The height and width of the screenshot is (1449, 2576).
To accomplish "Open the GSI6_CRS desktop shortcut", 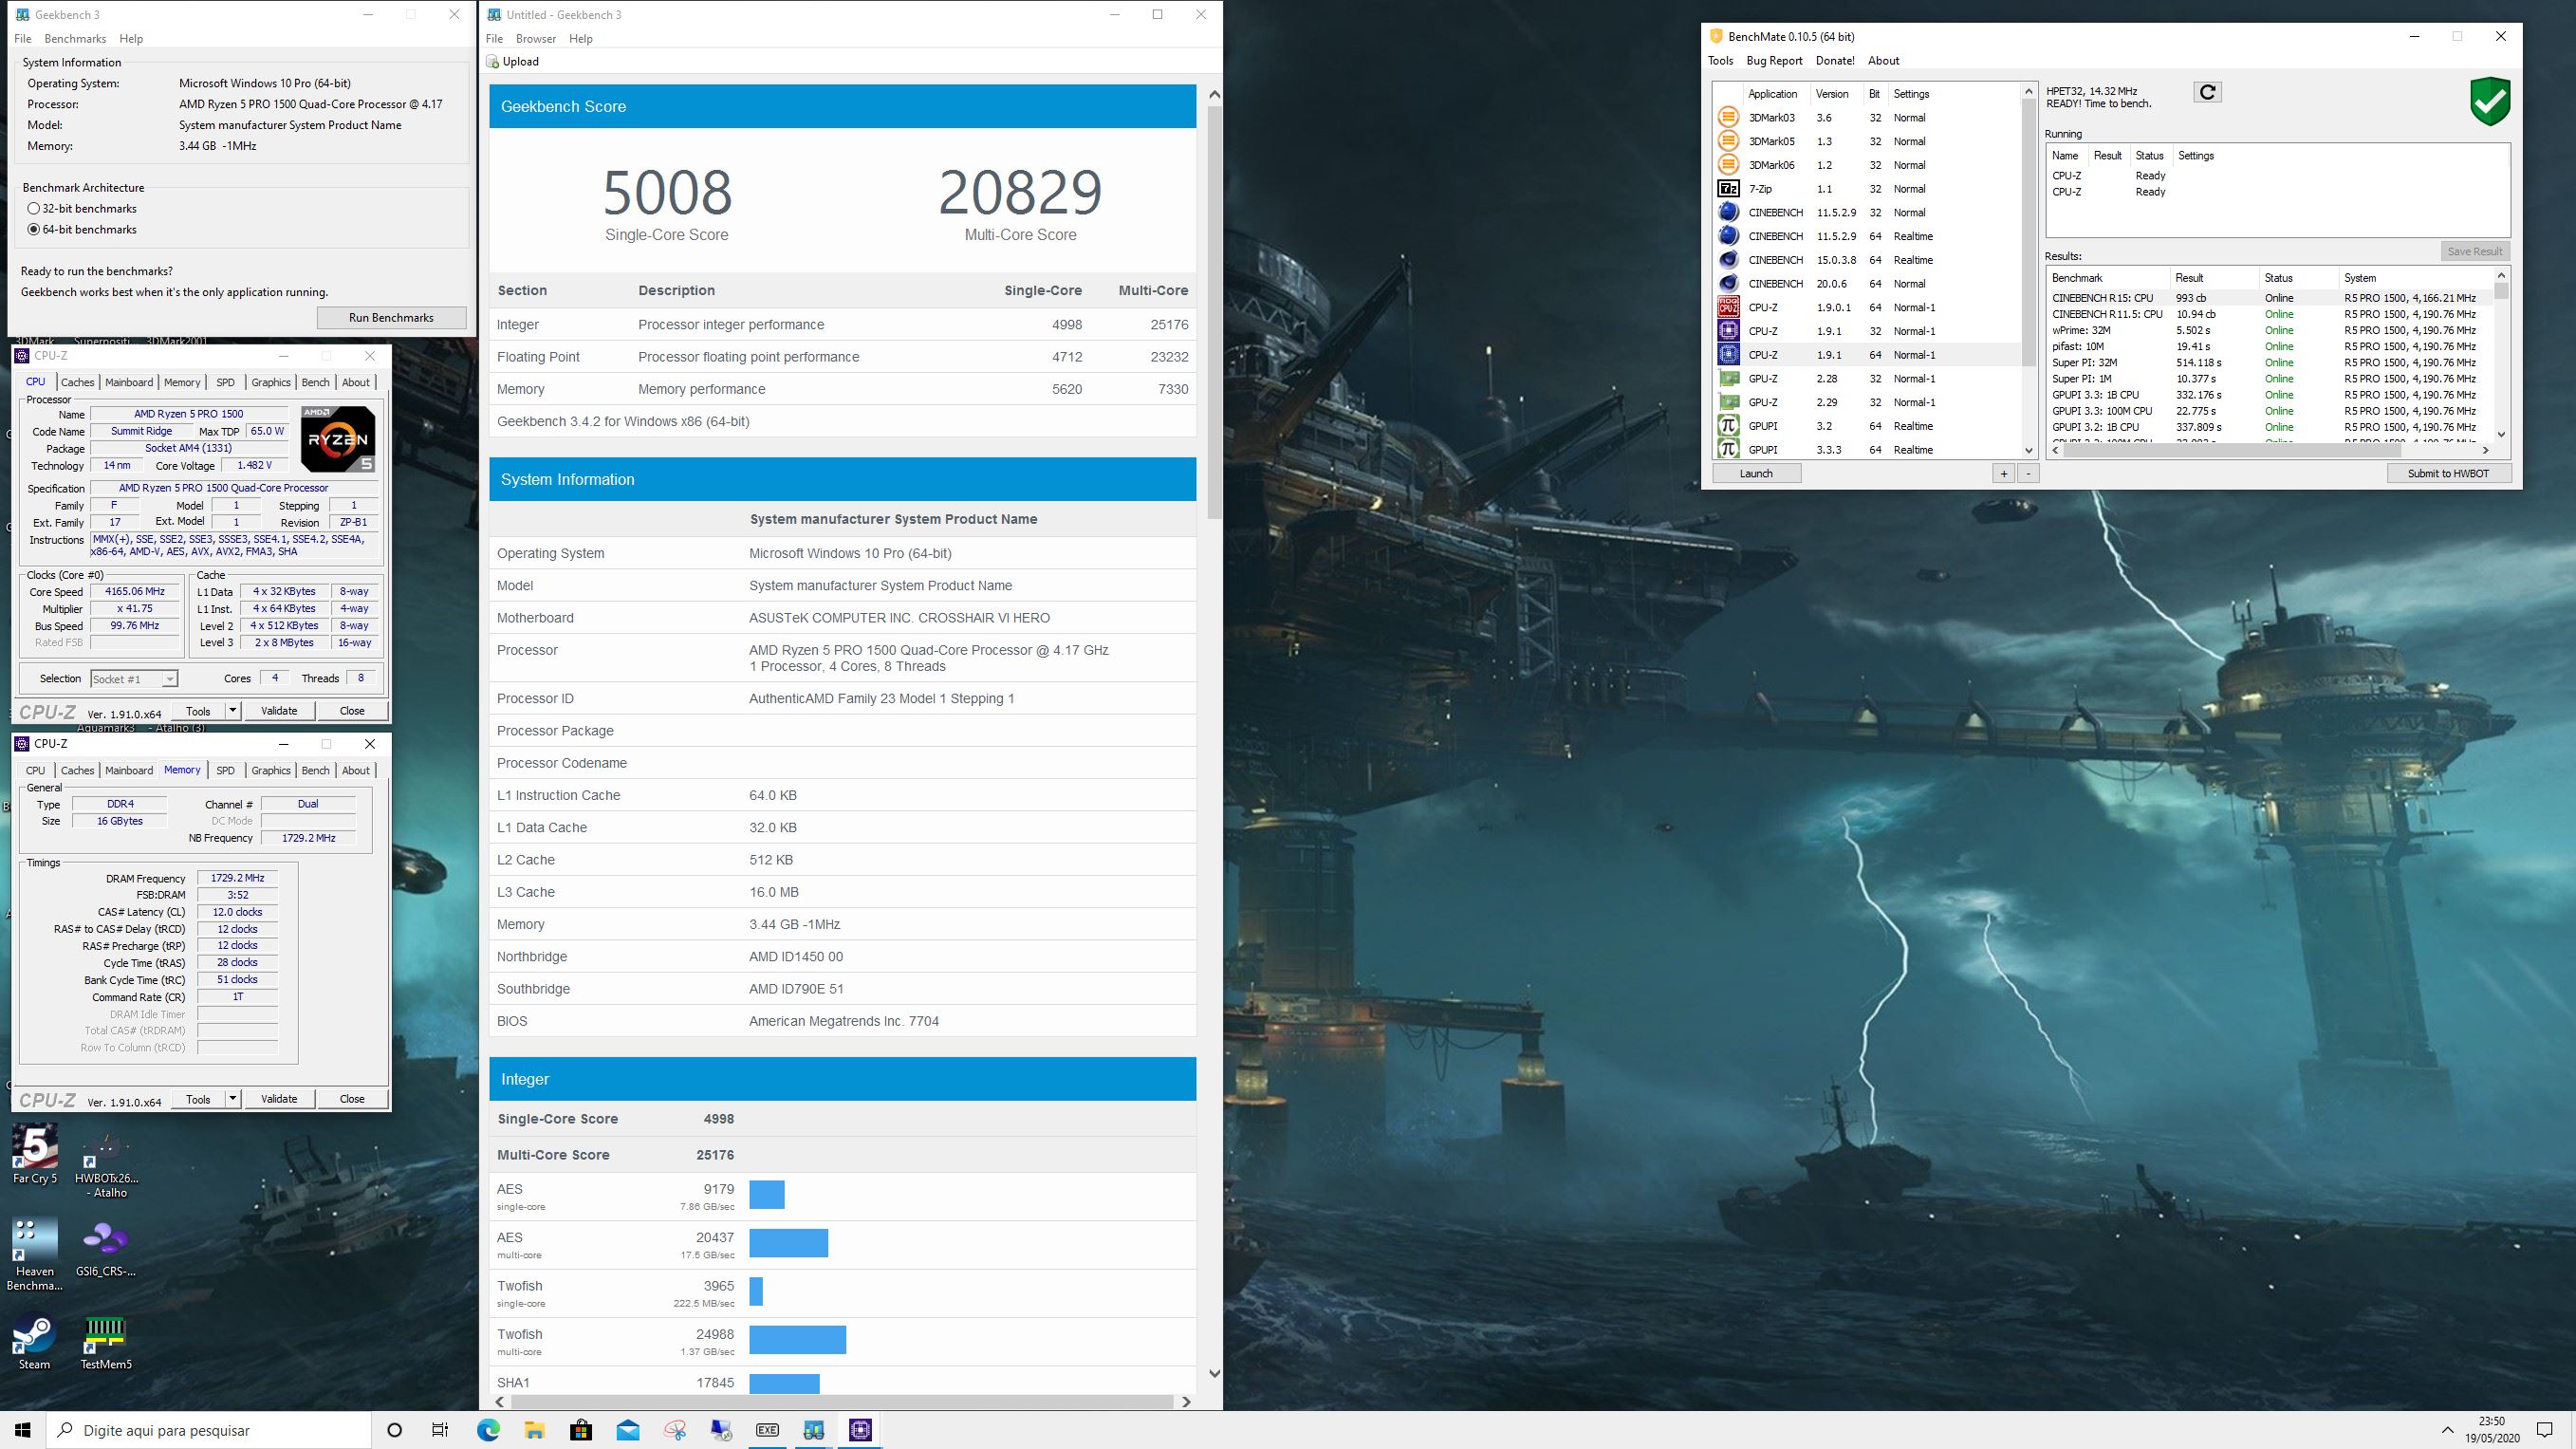I will (x=106, y=1248).
